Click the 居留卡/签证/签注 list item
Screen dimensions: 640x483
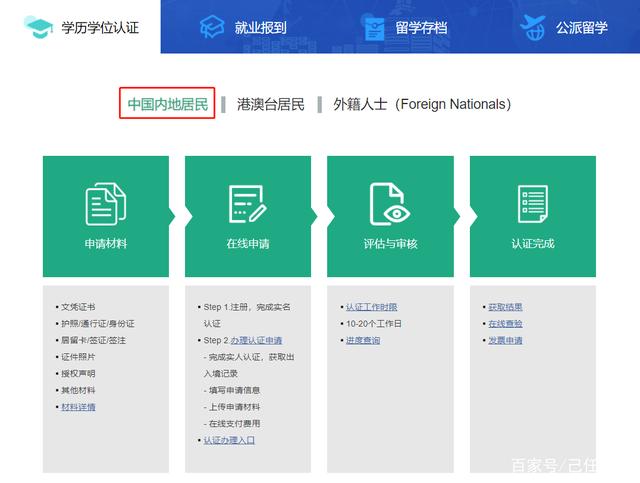93,340
